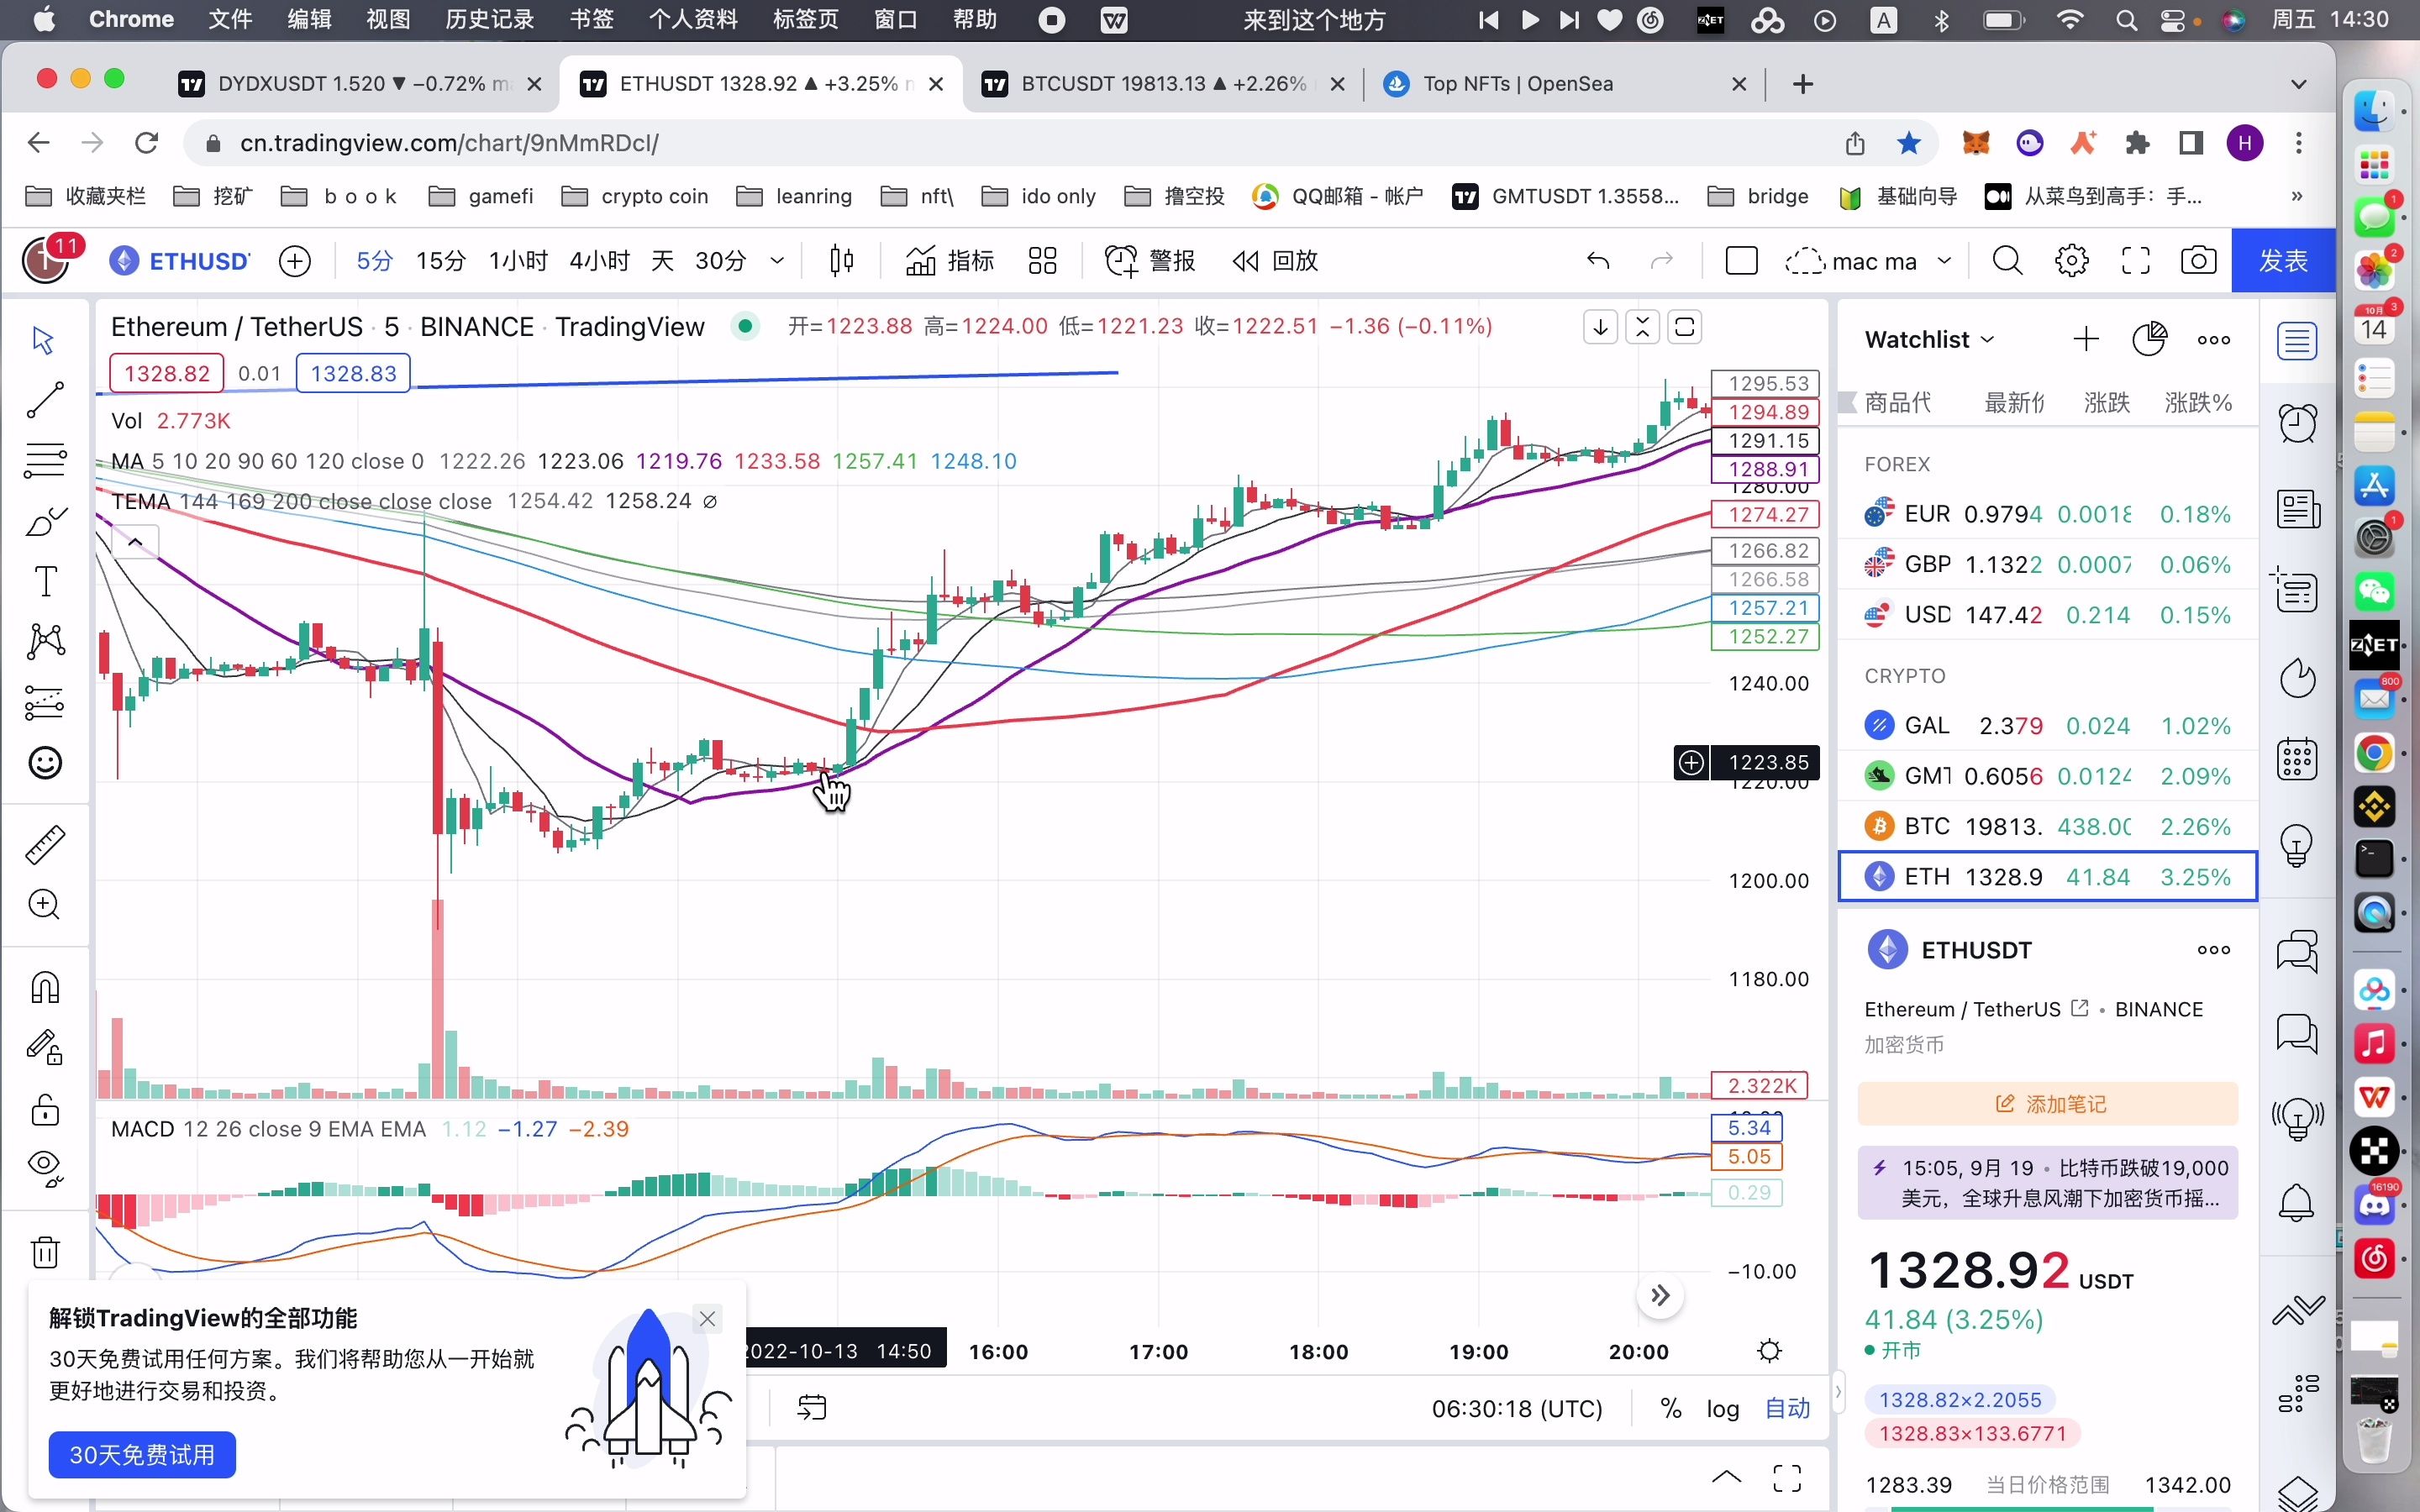Select the cursor arrow tool

43,340
